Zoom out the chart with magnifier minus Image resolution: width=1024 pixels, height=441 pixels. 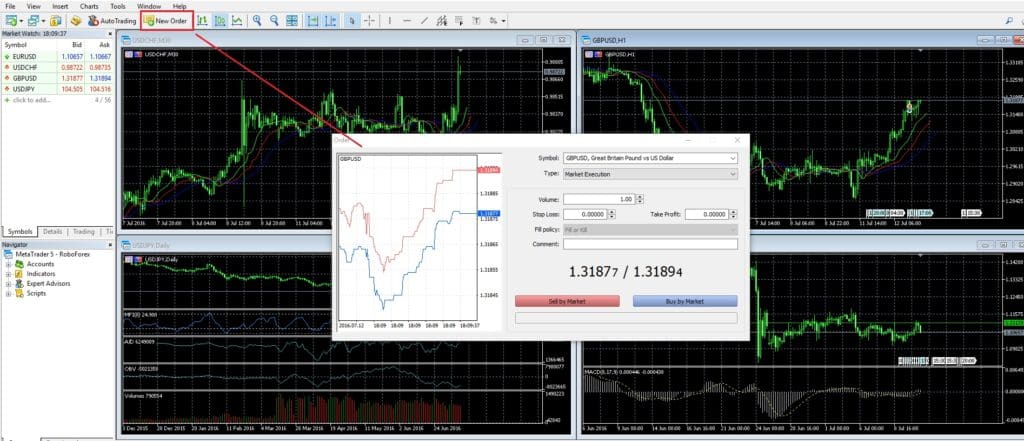[x=274, y=21]
